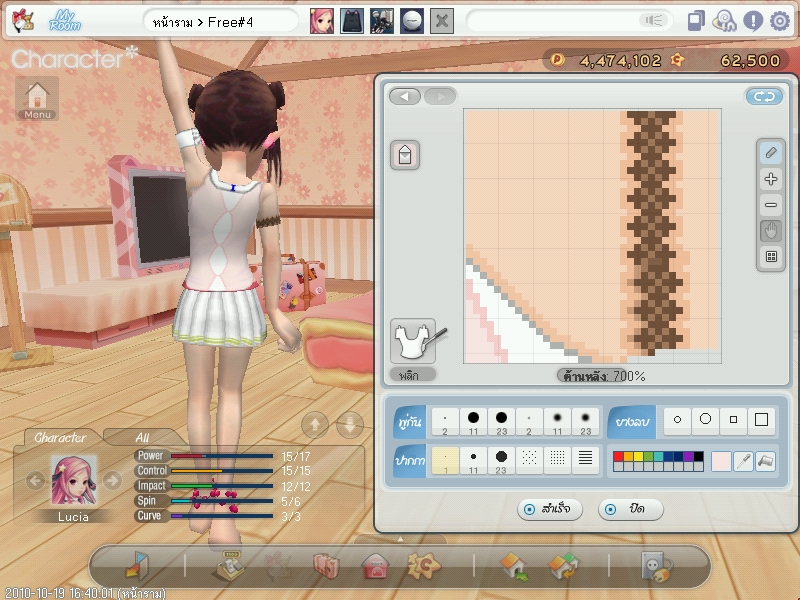Open the snail shell icon in top bar
This screenshot has width=800, height=600.
click(724, 21)
